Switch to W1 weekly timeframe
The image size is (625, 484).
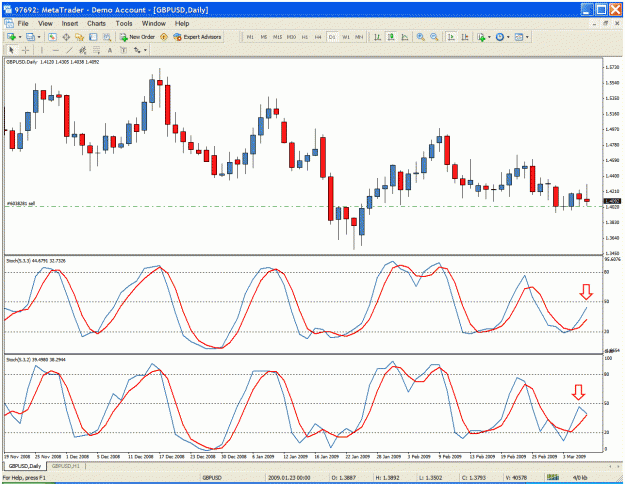[346, 37]
